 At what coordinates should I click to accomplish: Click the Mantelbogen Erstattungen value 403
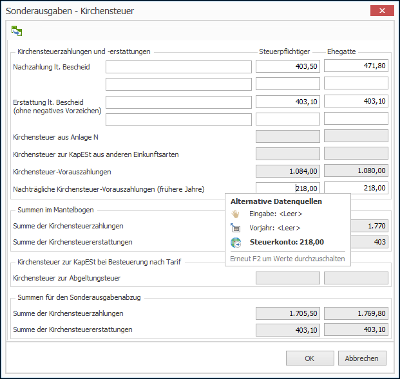[369, 242]
